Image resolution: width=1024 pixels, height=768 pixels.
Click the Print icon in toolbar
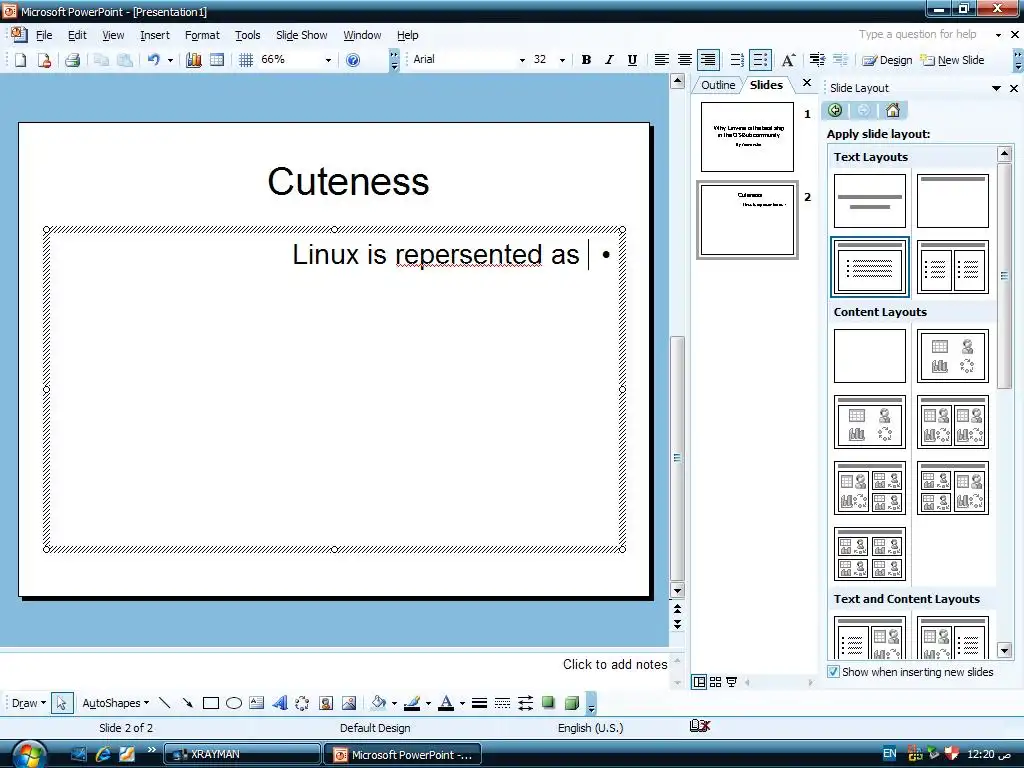72,60
